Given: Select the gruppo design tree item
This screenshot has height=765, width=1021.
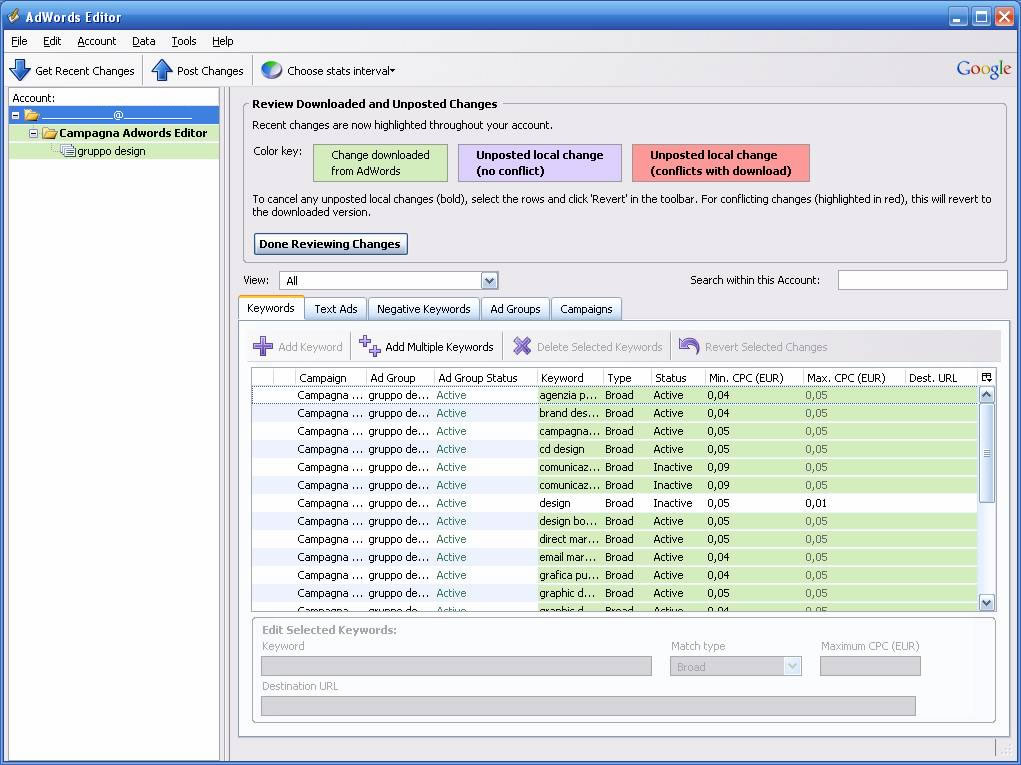Looking at the screenshot, I should pos(111,151).
